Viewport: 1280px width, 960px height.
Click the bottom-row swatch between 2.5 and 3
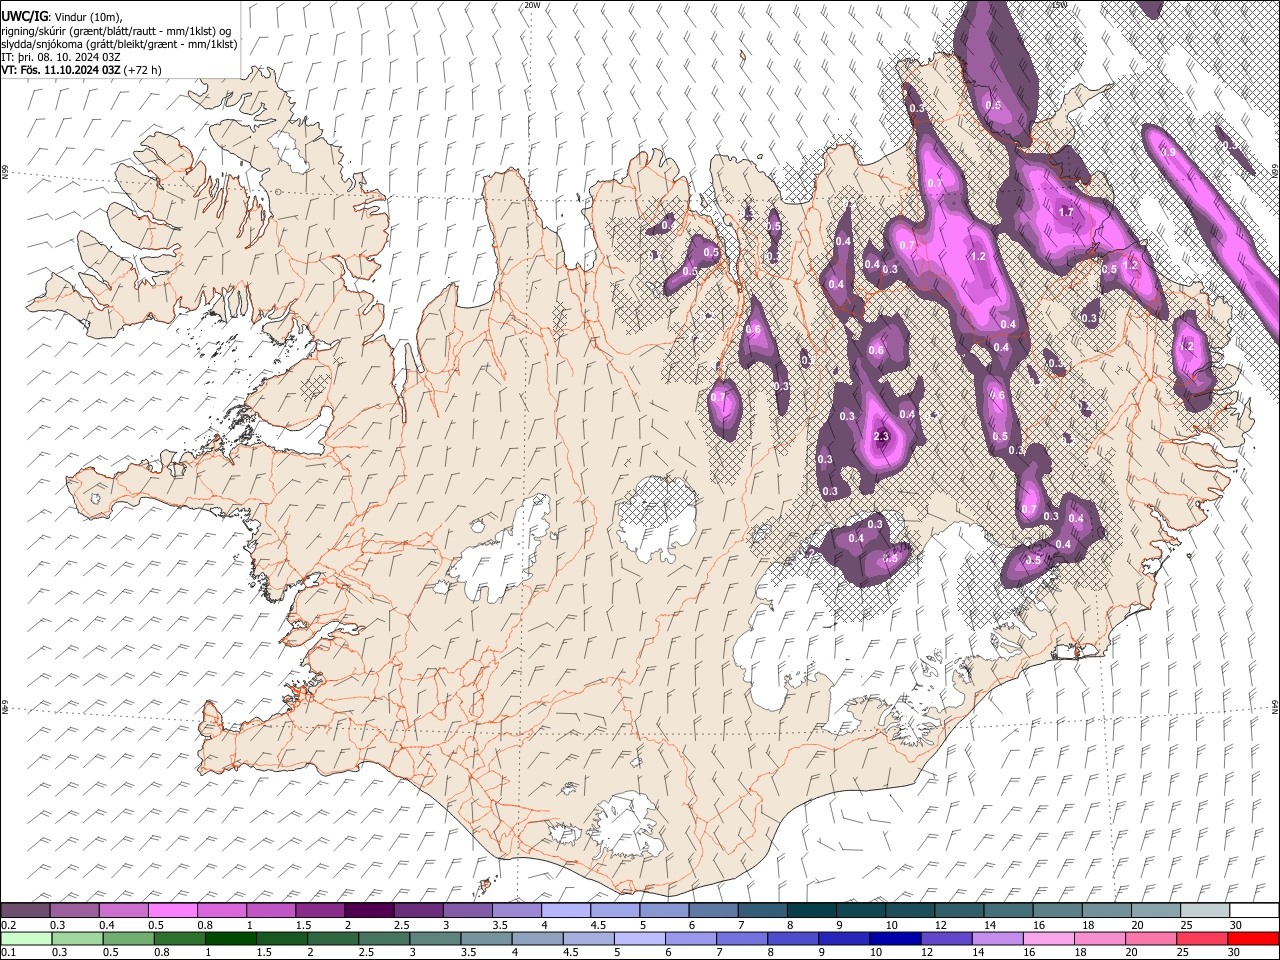(x=383, y=938)
